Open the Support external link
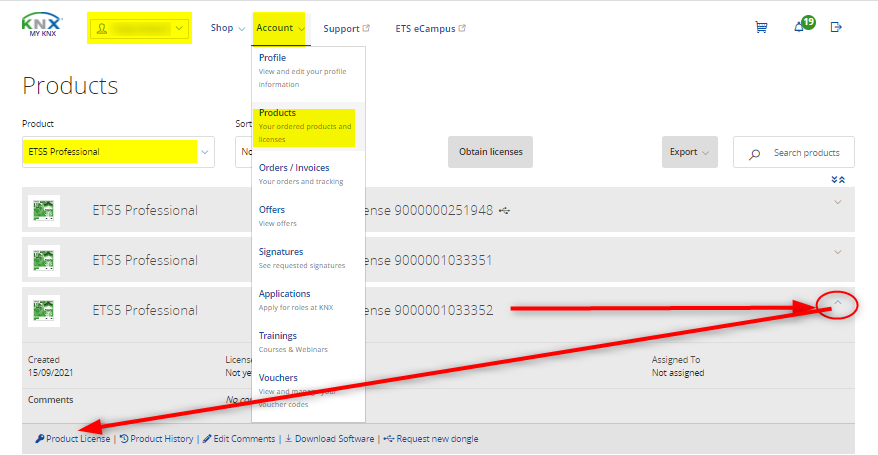Screen dimensions: 878x455 [346, 29]
